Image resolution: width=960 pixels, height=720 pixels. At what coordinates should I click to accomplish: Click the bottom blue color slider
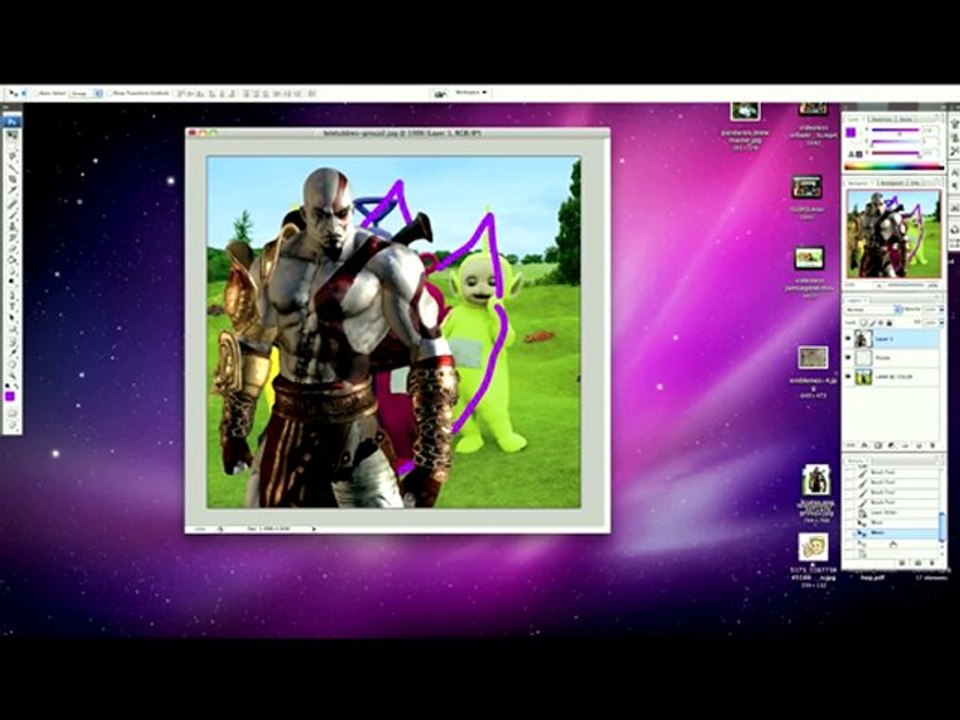coord(895,153)
